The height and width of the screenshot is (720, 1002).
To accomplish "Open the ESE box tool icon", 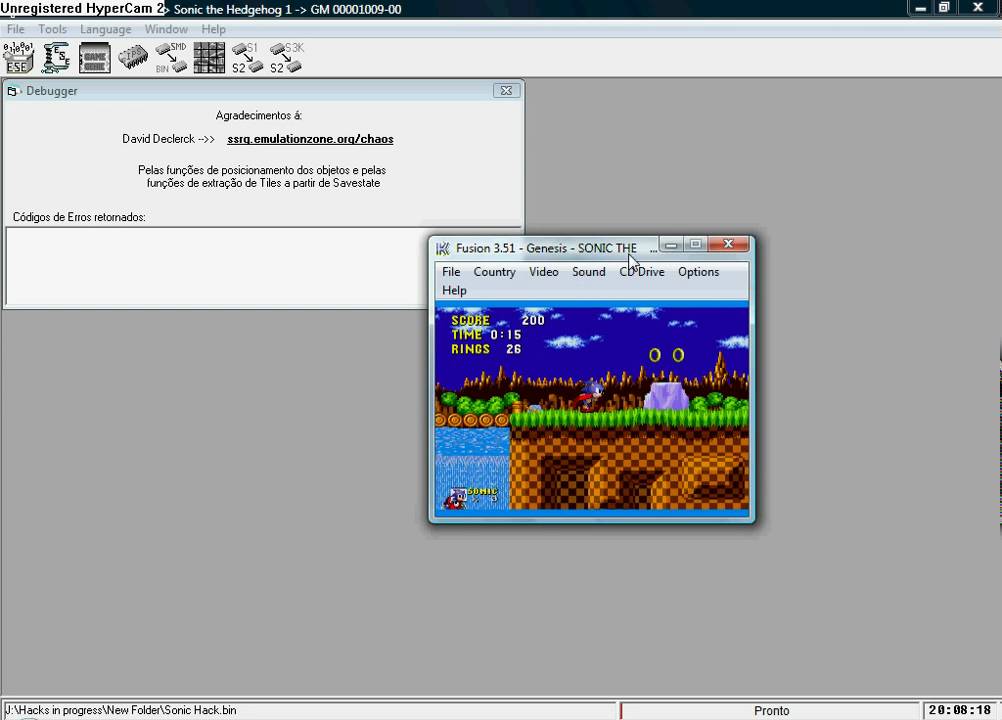I will 19,57.
